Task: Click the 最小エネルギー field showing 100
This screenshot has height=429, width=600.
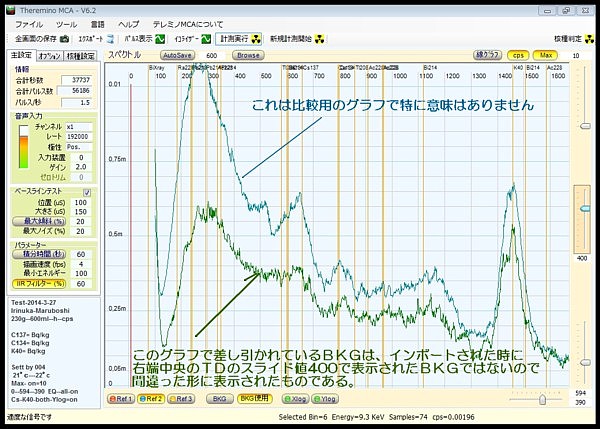Action: tap(81, 274)
